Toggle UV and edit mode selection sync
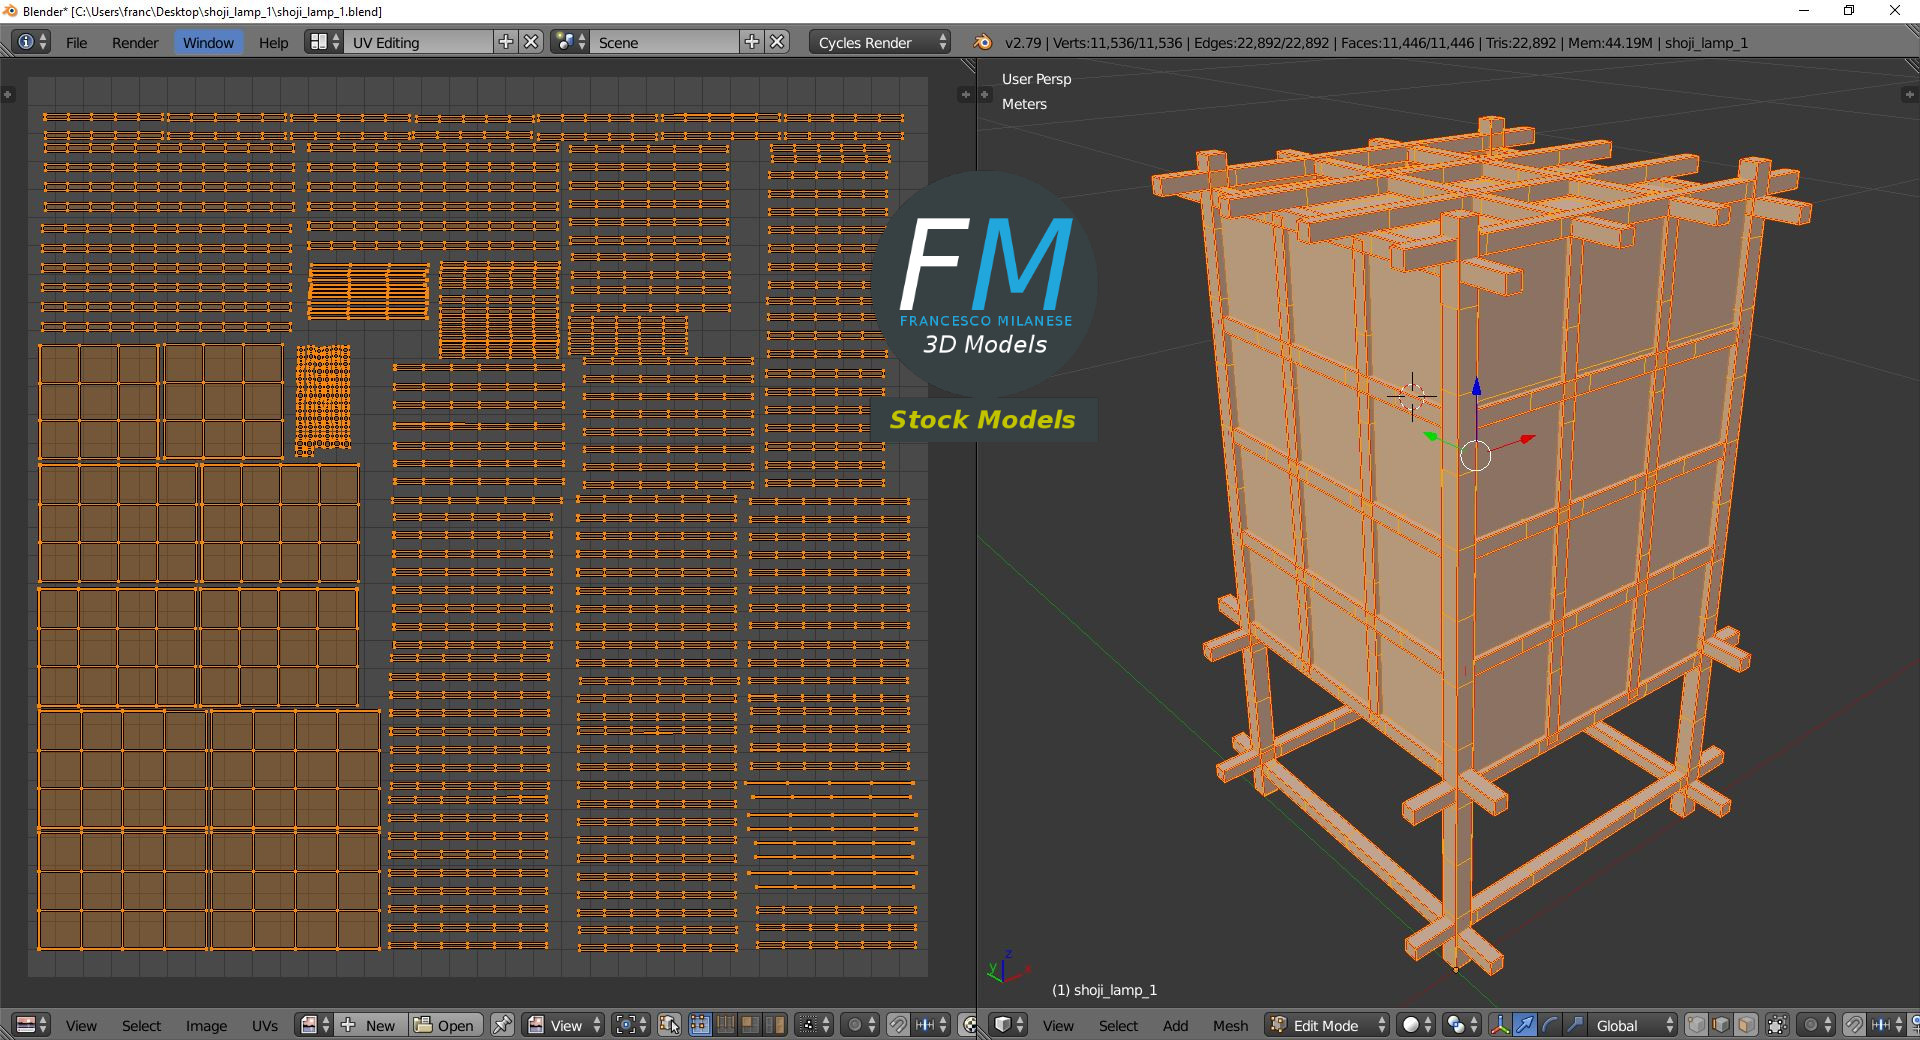 [x=670, y=1025]
